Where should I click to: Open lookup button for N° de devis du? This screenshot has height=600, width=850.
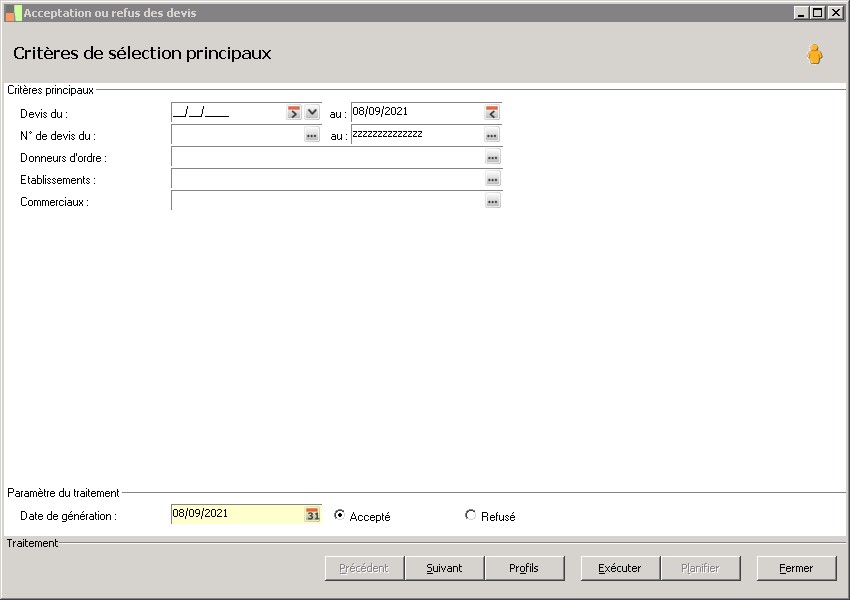point(312,135)
